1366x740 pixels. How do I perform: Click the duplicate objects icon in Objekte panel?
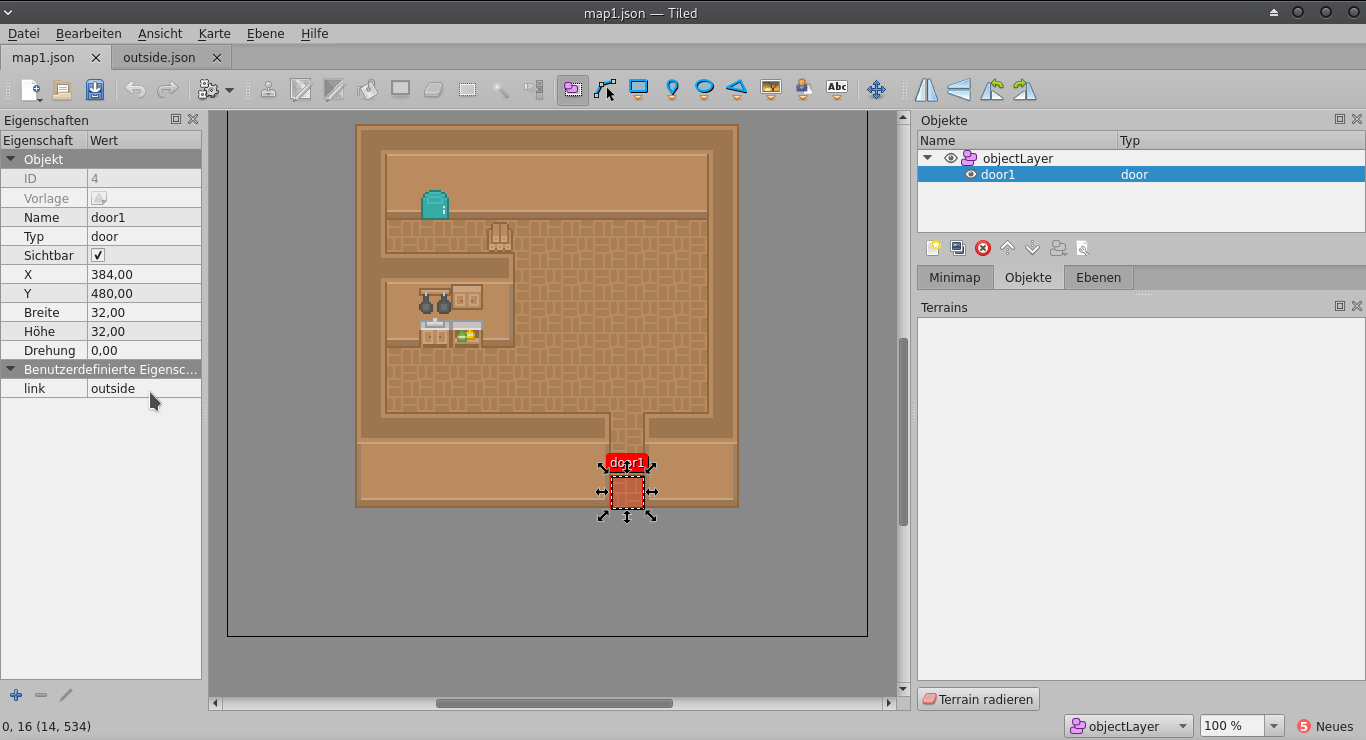[958, 248]
